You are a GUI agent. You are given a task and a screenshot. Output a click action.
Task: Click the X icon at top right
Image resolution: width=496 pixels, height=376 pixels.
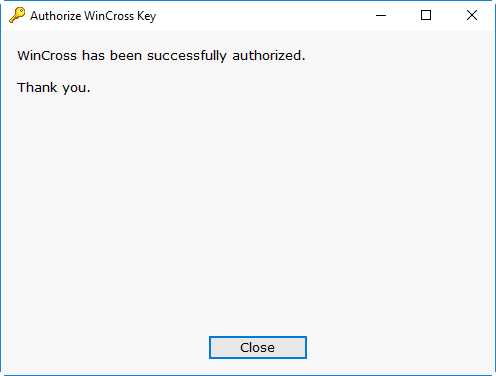click(x=472, y=15)
